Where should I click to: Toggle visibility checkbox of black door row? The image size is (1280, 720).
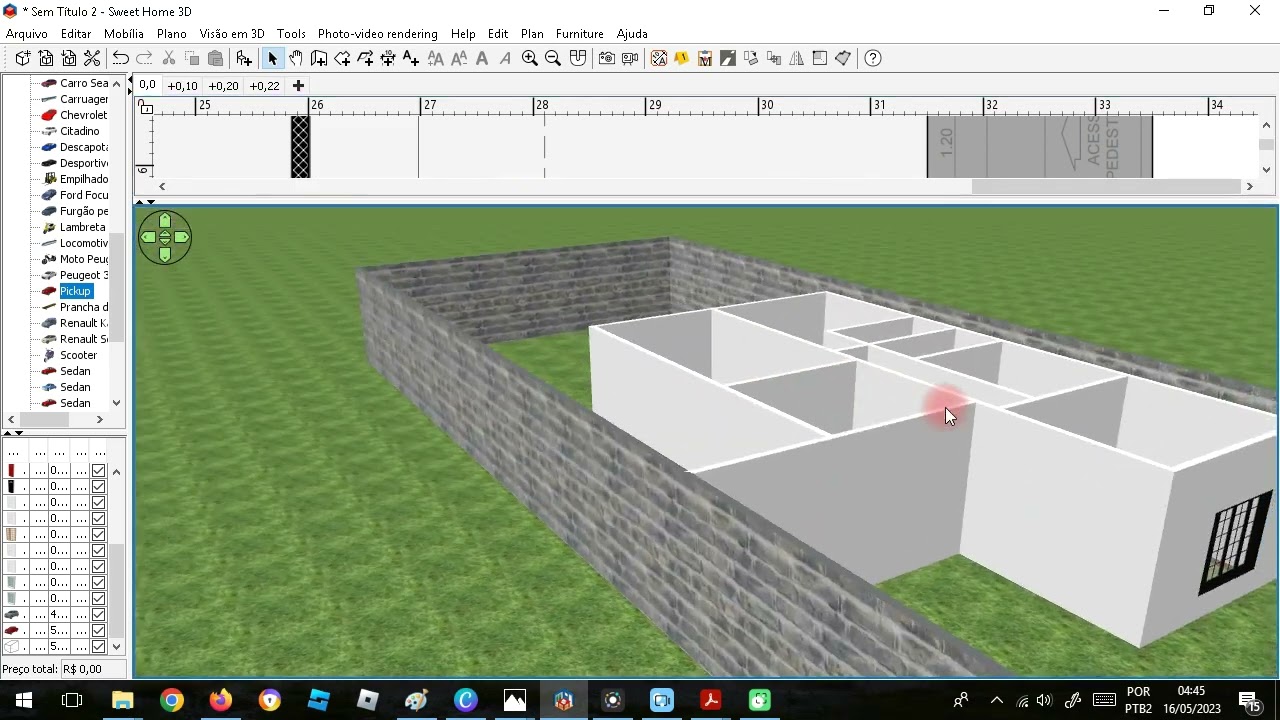click(99, 487)
